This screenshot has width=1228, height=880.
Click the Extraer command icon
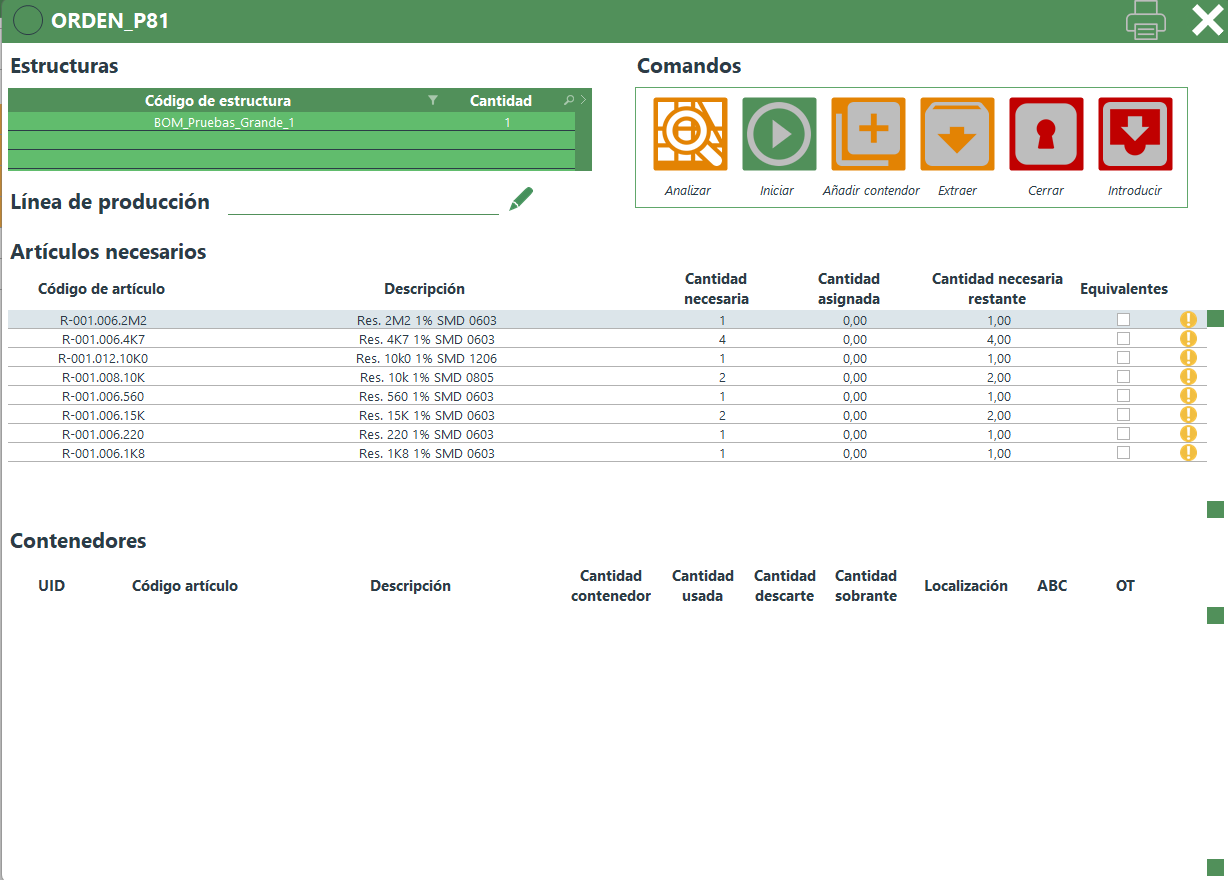coord(957,134)
